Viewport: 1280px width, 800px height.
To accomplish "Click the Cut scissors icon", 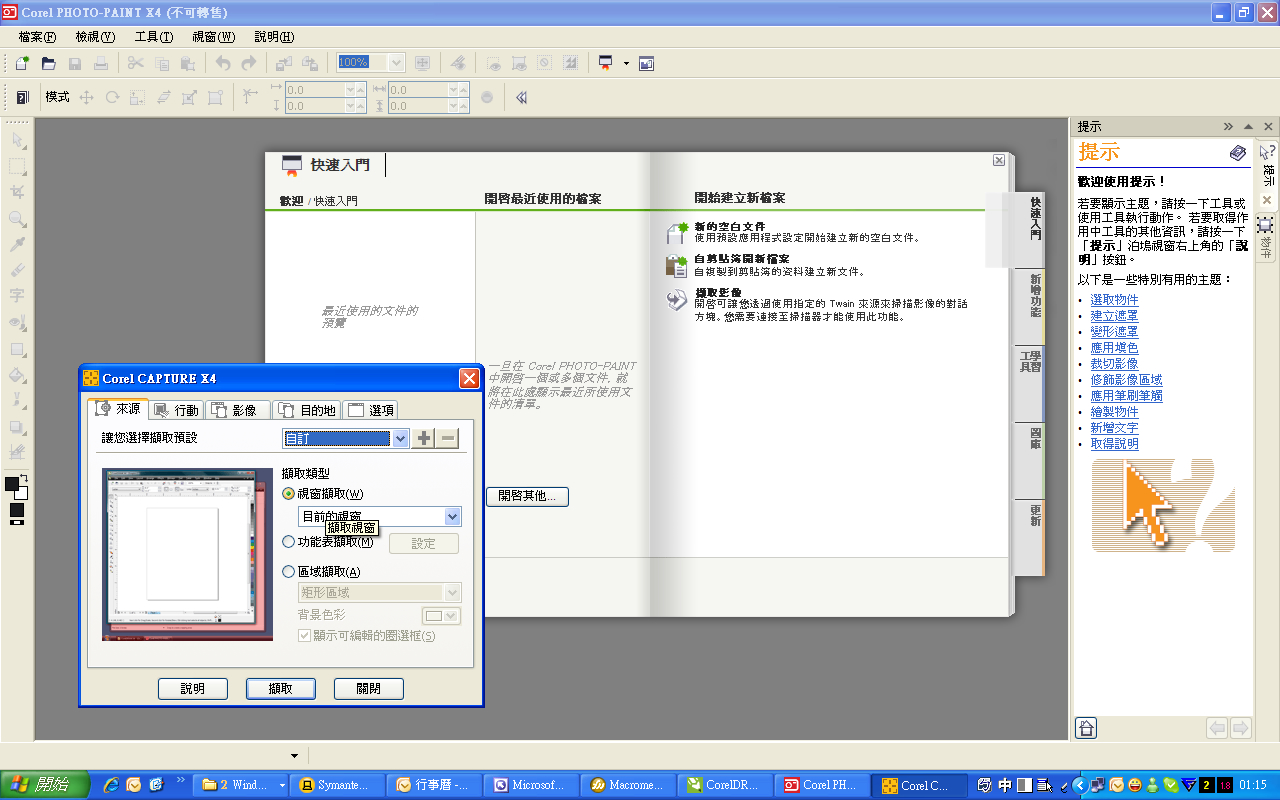I will (135, 63).
